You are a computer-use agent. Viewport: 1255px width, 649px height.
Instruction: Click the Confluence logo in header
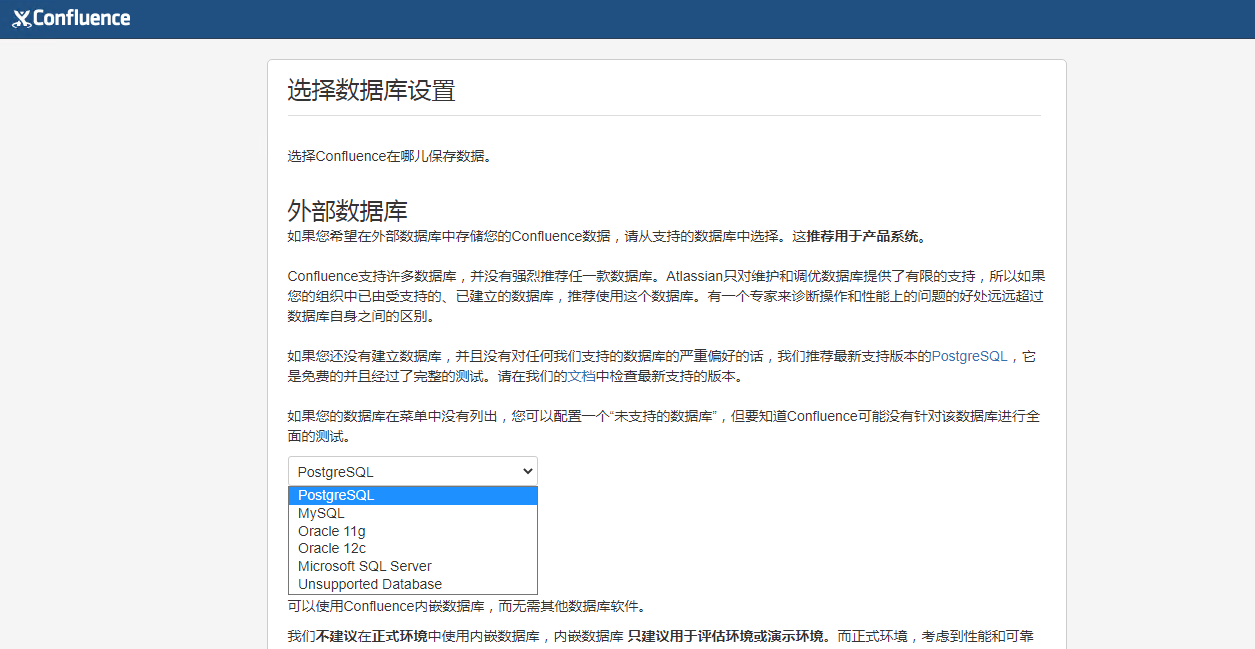tap(71, 18)
